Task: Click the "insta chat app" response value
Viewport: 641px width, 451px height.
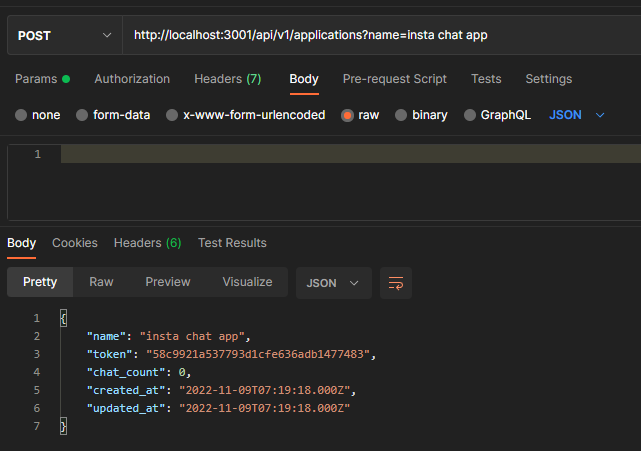Action: [192, 336]
